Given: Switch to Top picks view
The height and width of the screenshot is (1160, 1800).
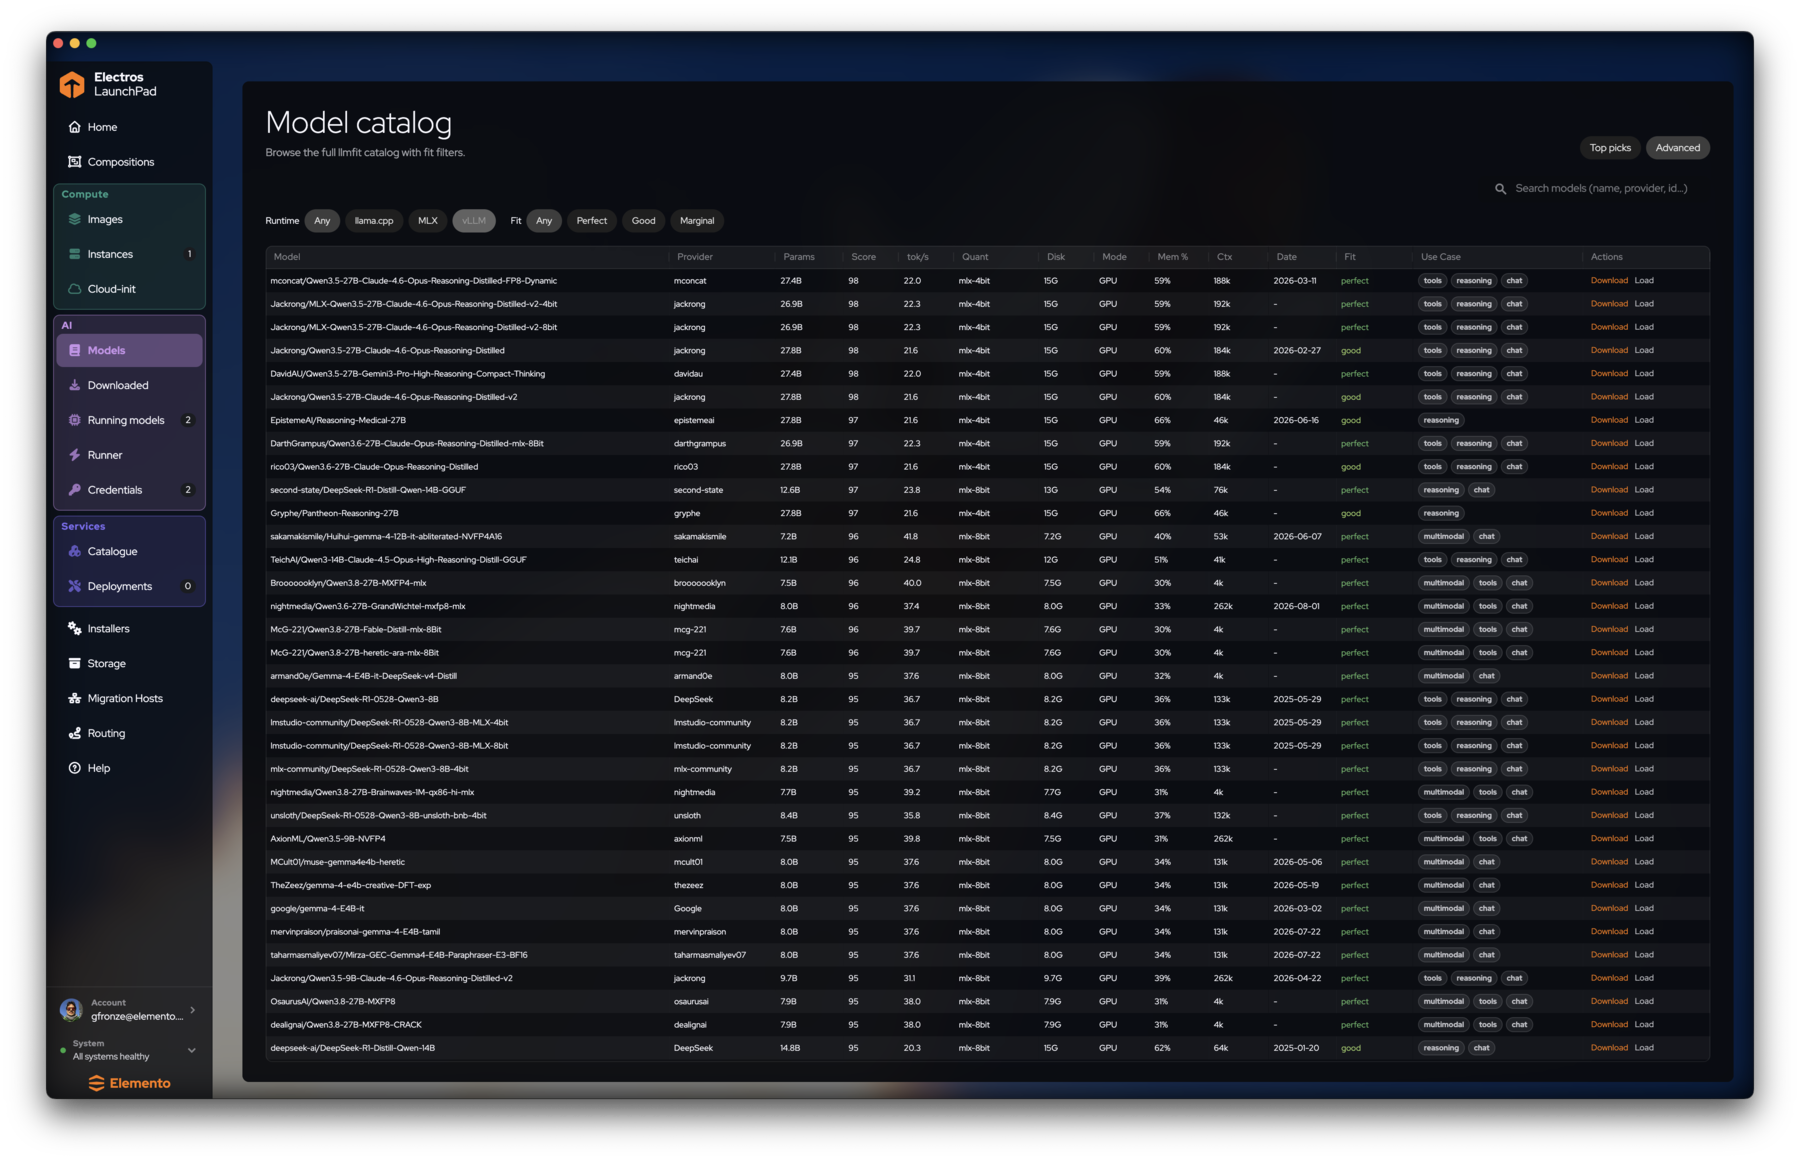Looking at the screenshot, I should (1610, 148).
